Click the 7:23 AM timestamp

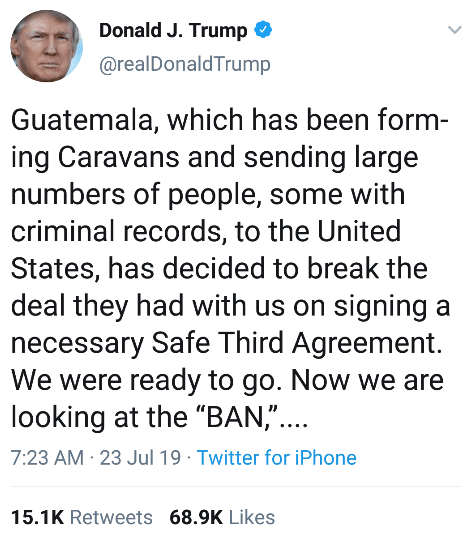coord(47,458)
